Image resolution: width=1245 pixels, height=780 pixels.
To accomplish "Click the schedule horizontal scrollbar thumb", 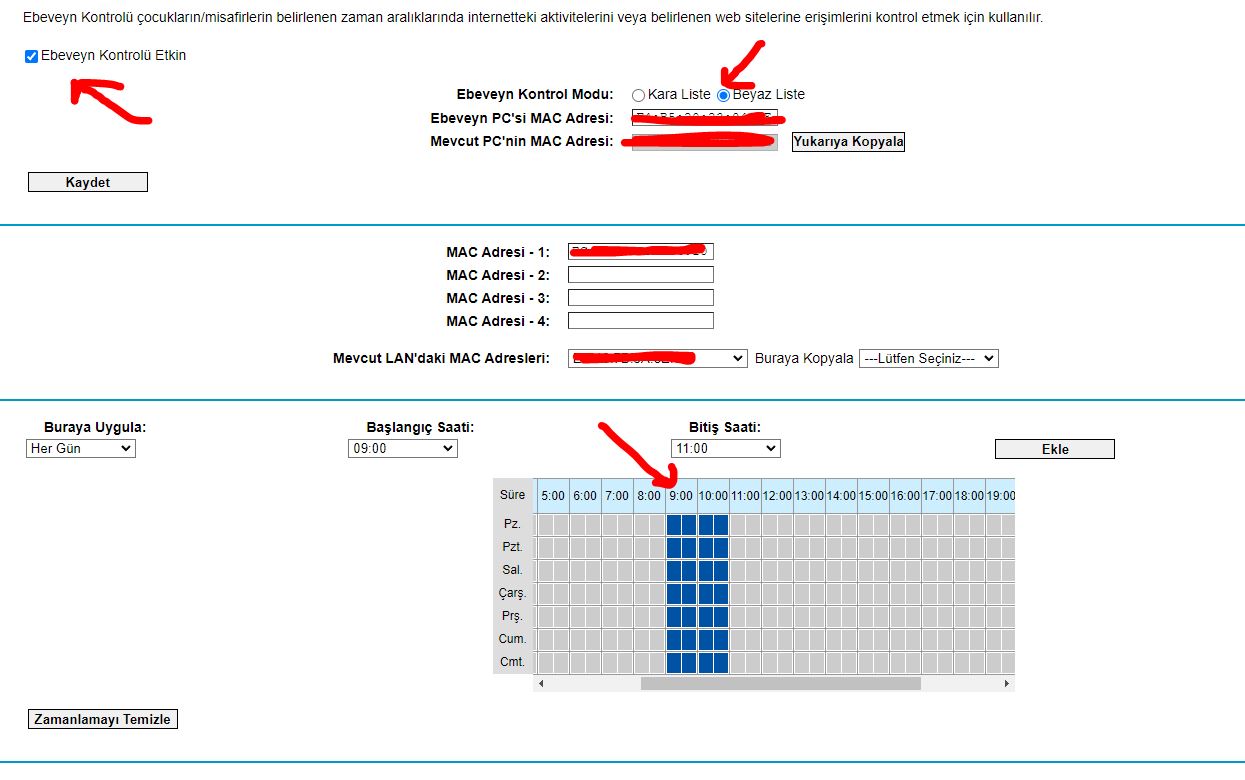I will pyautogui.click(x=780, y=684).
